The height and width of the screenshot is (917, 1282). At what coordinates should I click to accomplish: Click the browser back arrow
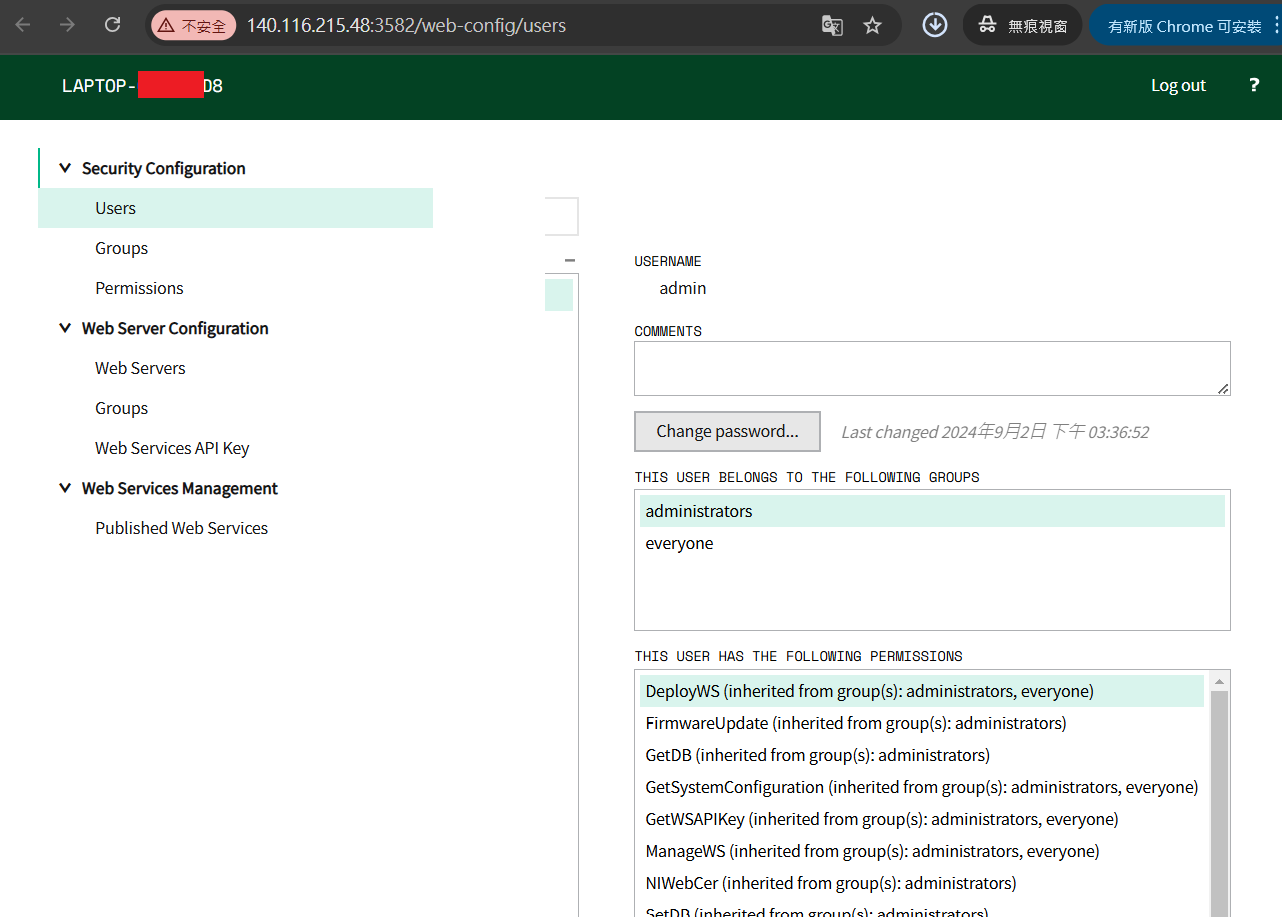click(x=22, y=25)
